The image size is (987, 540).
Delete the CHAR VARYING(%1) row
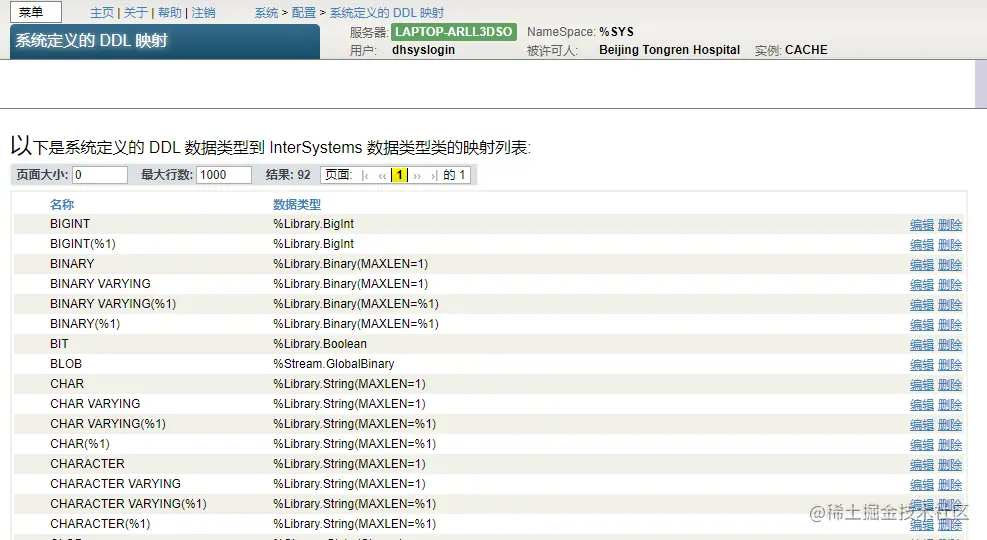tap(950, 425)
